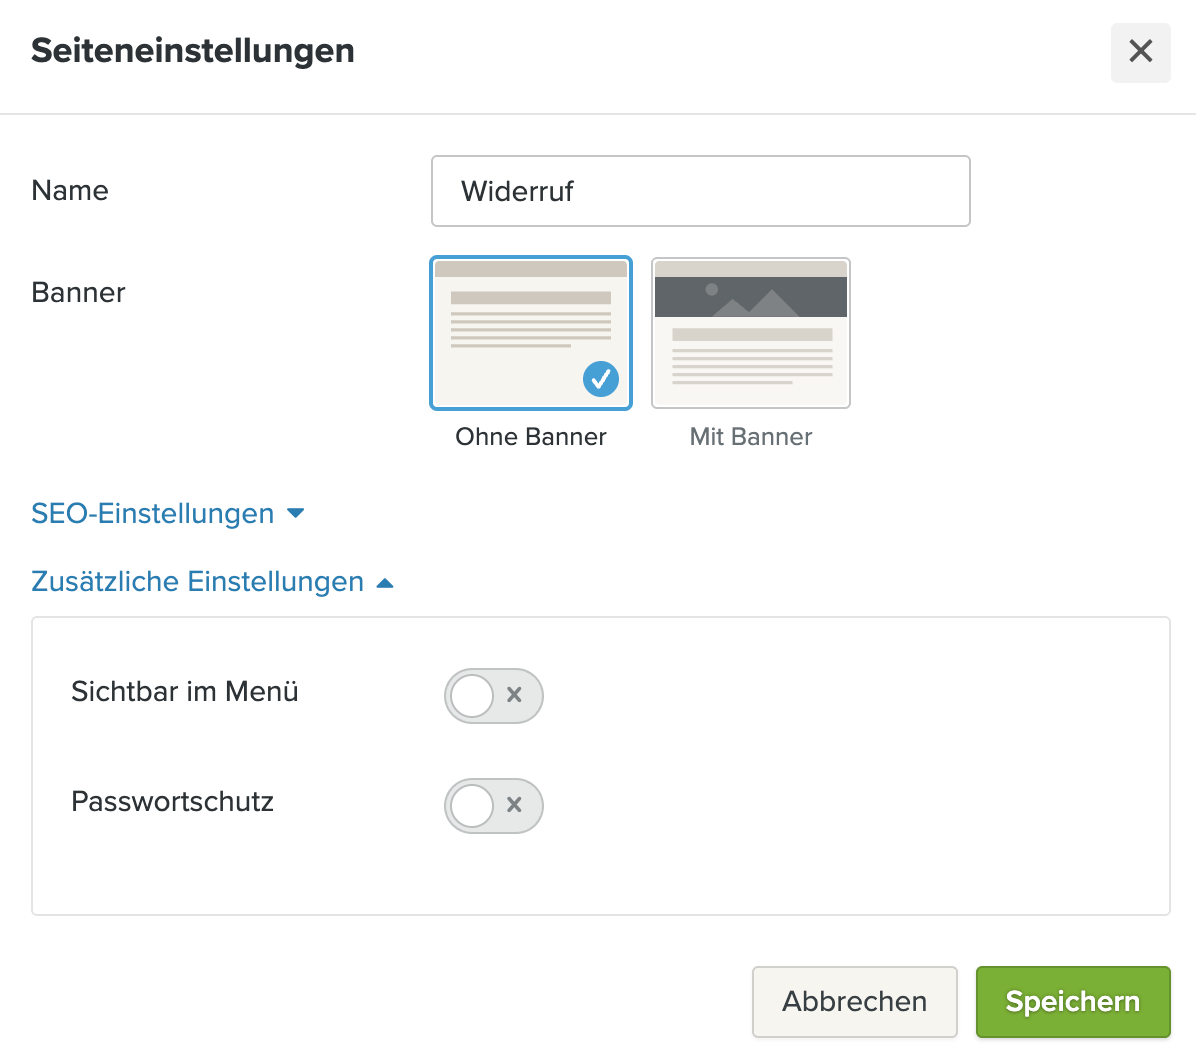Screen dimensions: 1196x1052
Task: Close the Seiteneinstellungen dialog with the X
Action: (x=1140, y=52)
